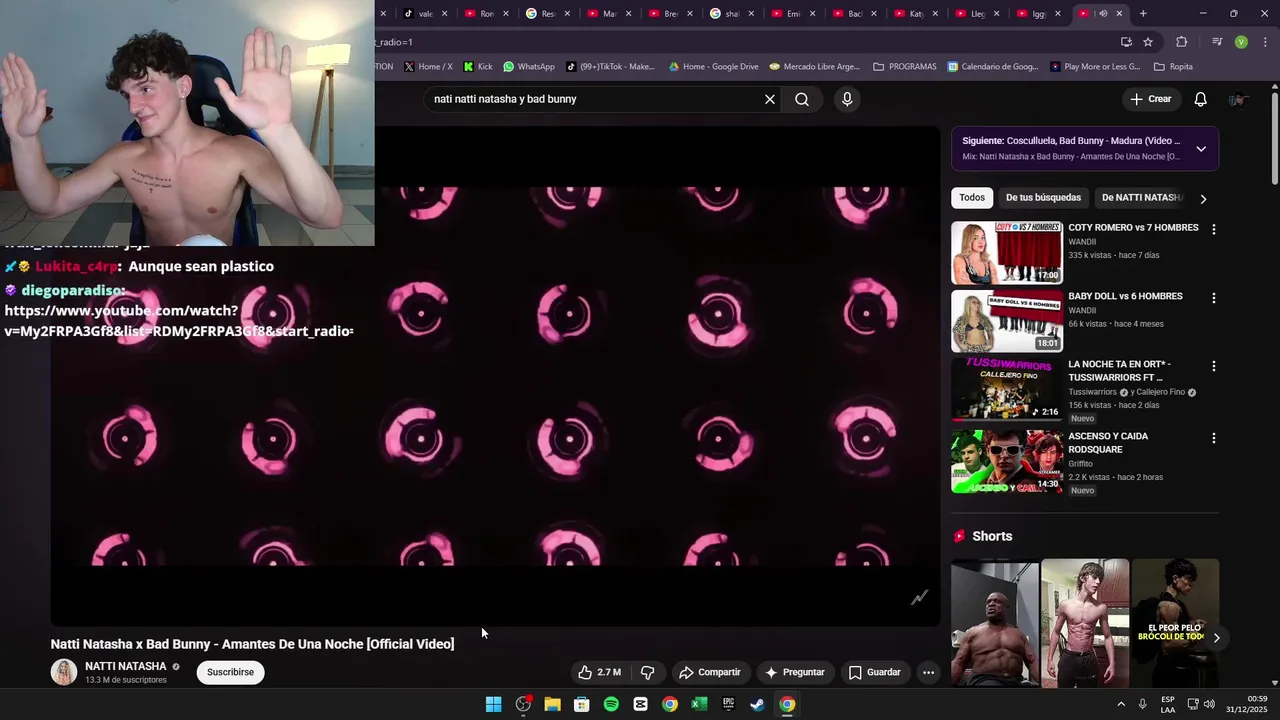Image resolution: width=1280 pixels, height=720 pixels.
Task: Open the PROGRAMAS bookmarks folder
Action: [905, 67]
